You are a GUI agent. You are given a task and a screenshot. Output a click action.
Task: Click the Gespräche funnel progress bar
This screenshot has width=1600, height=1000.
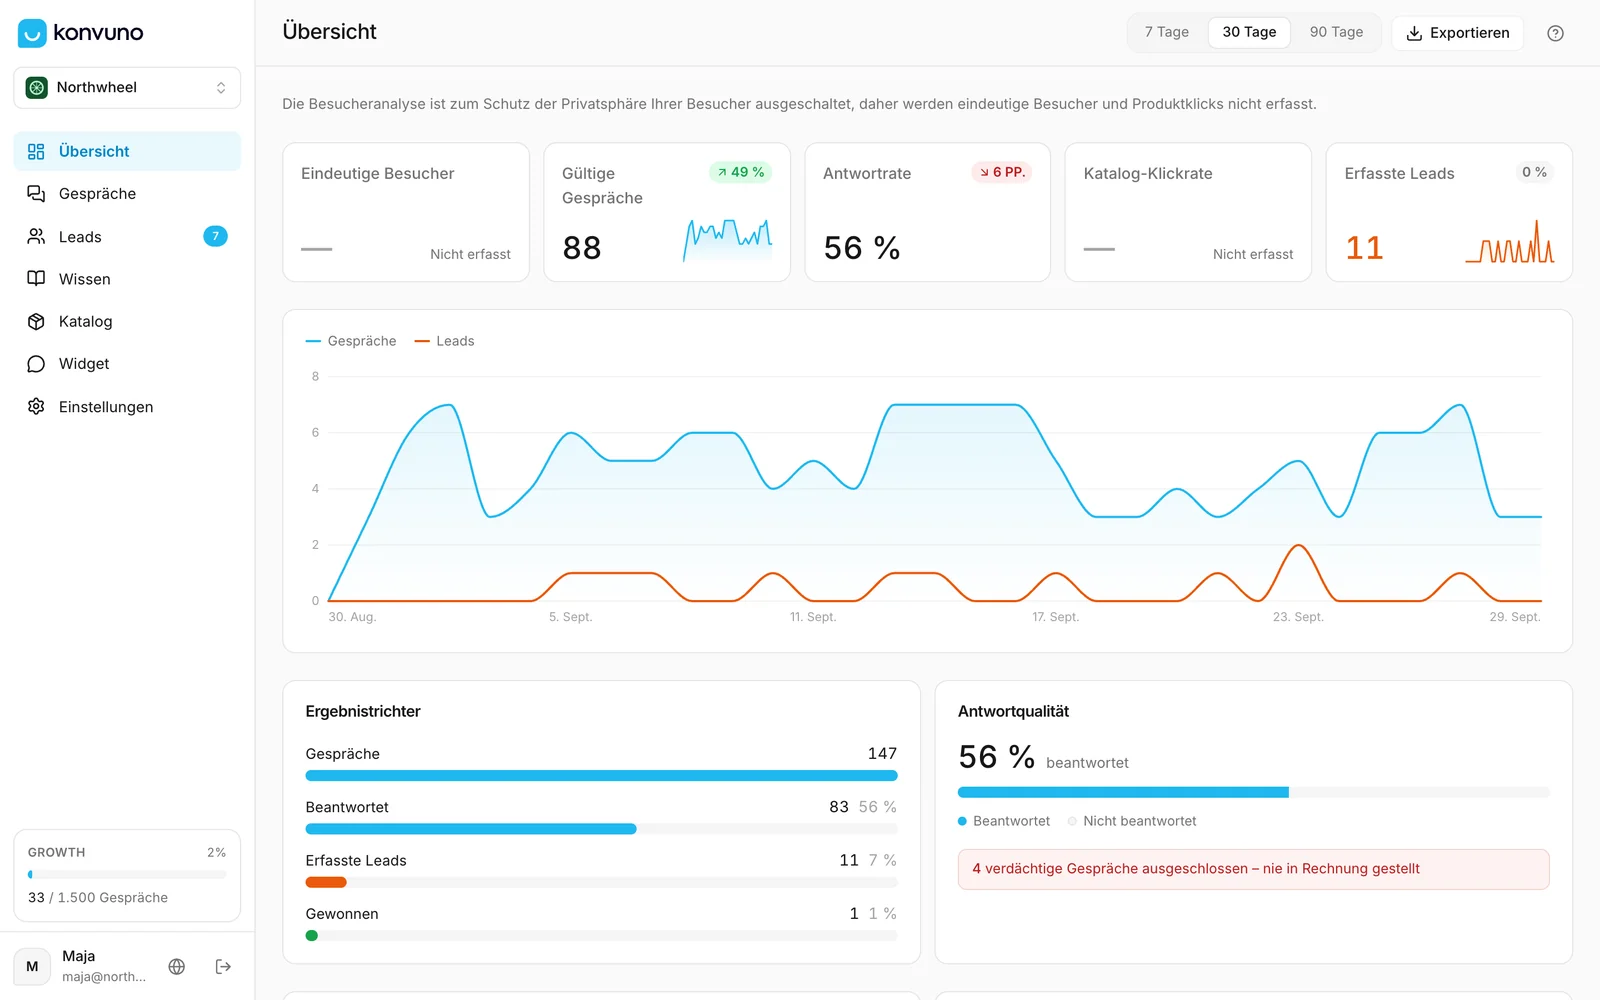click(601, 775)
